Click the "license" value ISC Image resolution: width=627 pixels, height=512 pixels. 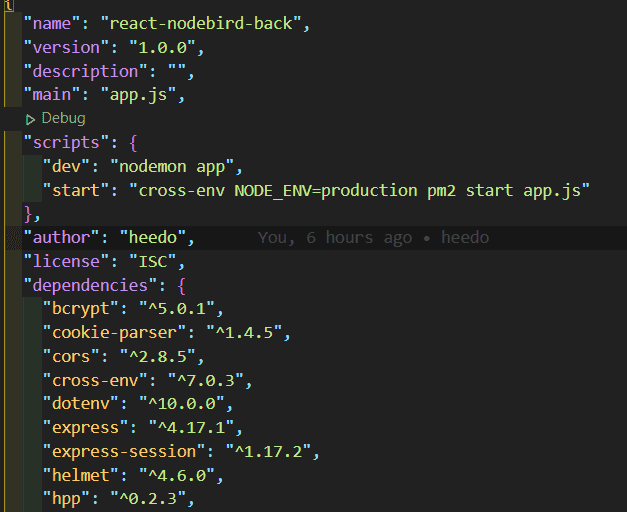click(152, 262)
